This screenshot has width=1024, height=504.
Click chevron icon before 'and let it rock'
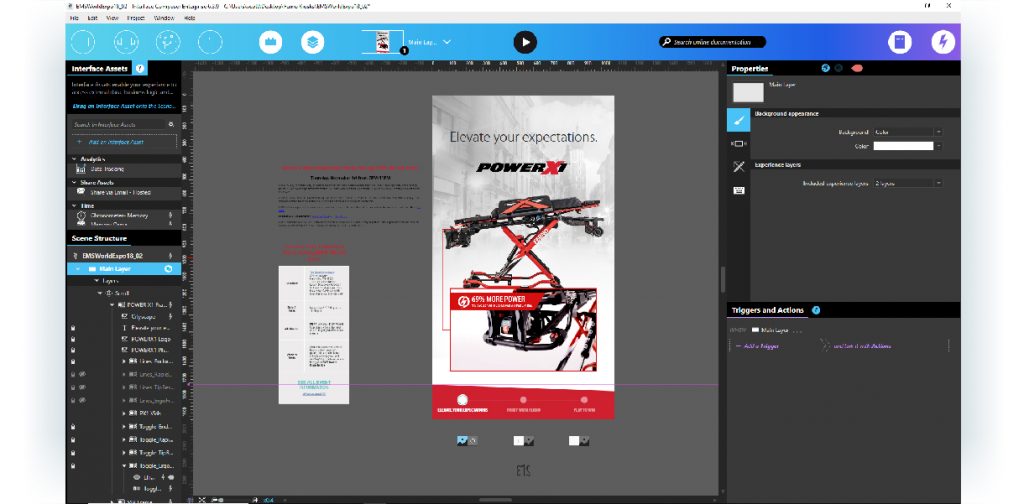click(825, 346)
